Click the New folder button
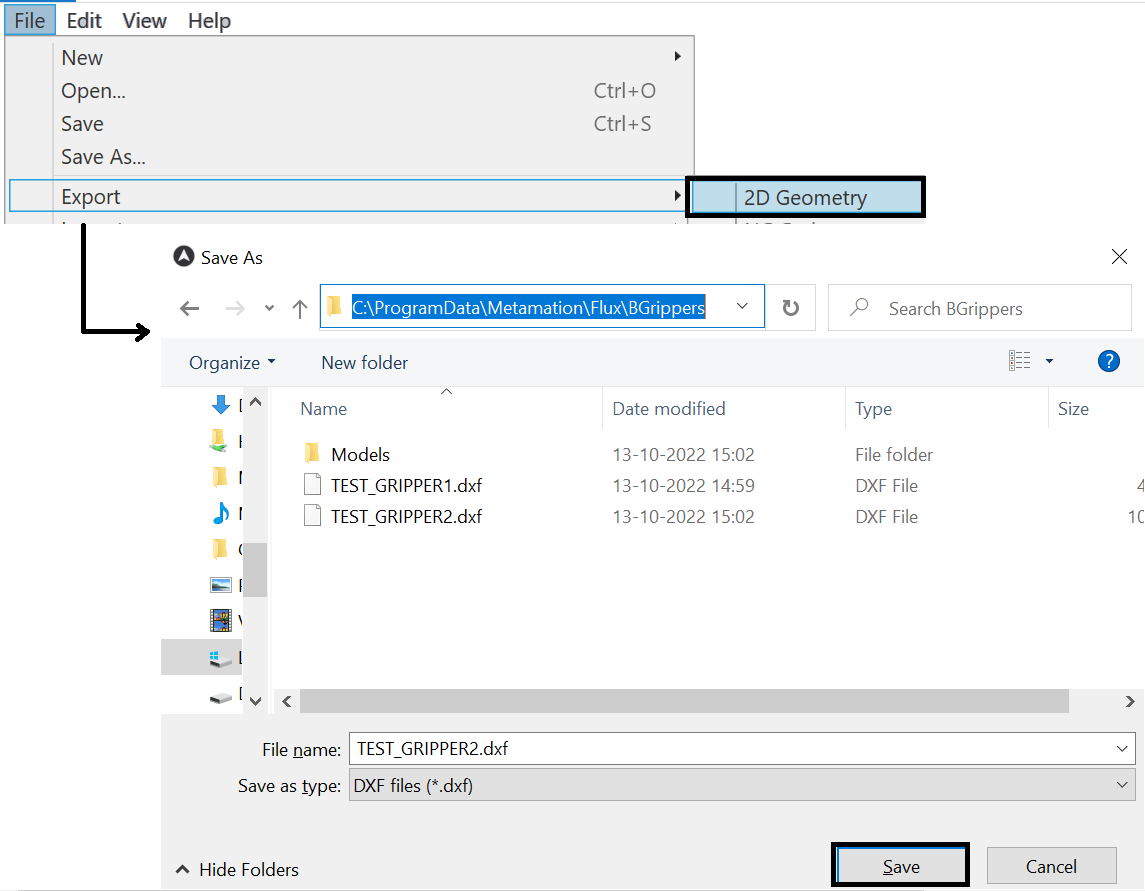 tap(364, 363)
